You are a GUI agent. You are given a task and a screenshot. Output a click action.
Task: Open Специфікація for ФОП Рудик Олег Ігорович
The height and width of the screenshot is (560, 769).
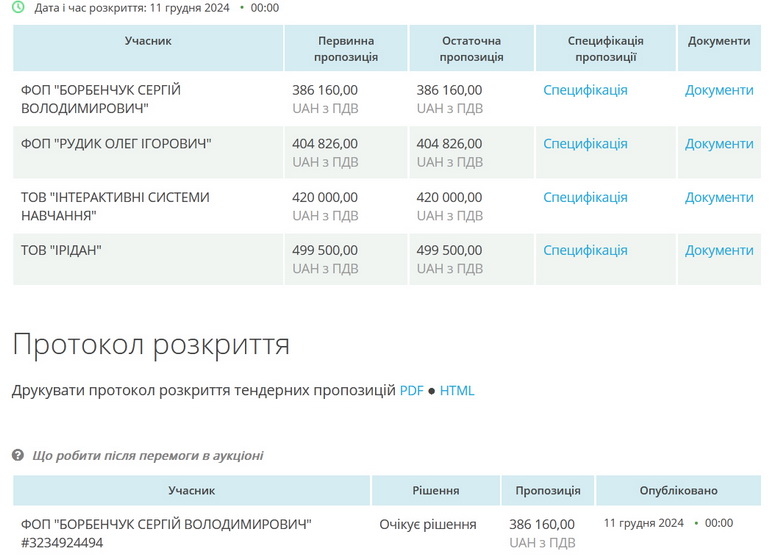point(585,144)
